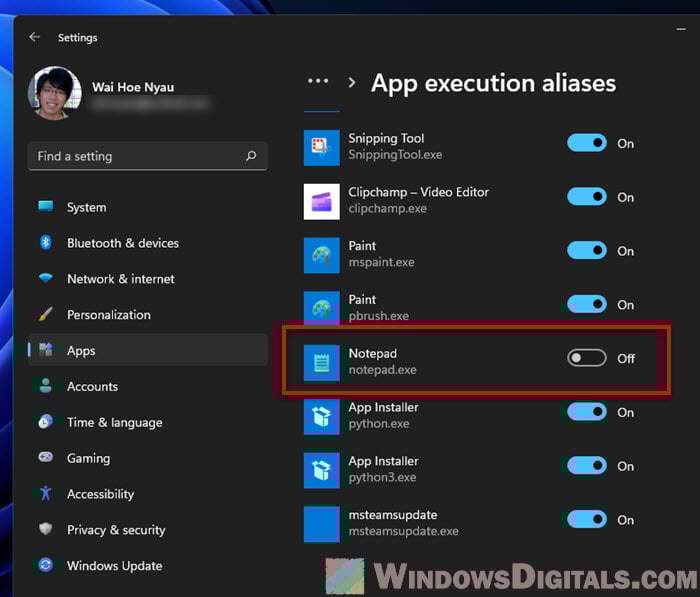
Task: Expand the breadcrumb ellipsis menu
Action: 318,82
